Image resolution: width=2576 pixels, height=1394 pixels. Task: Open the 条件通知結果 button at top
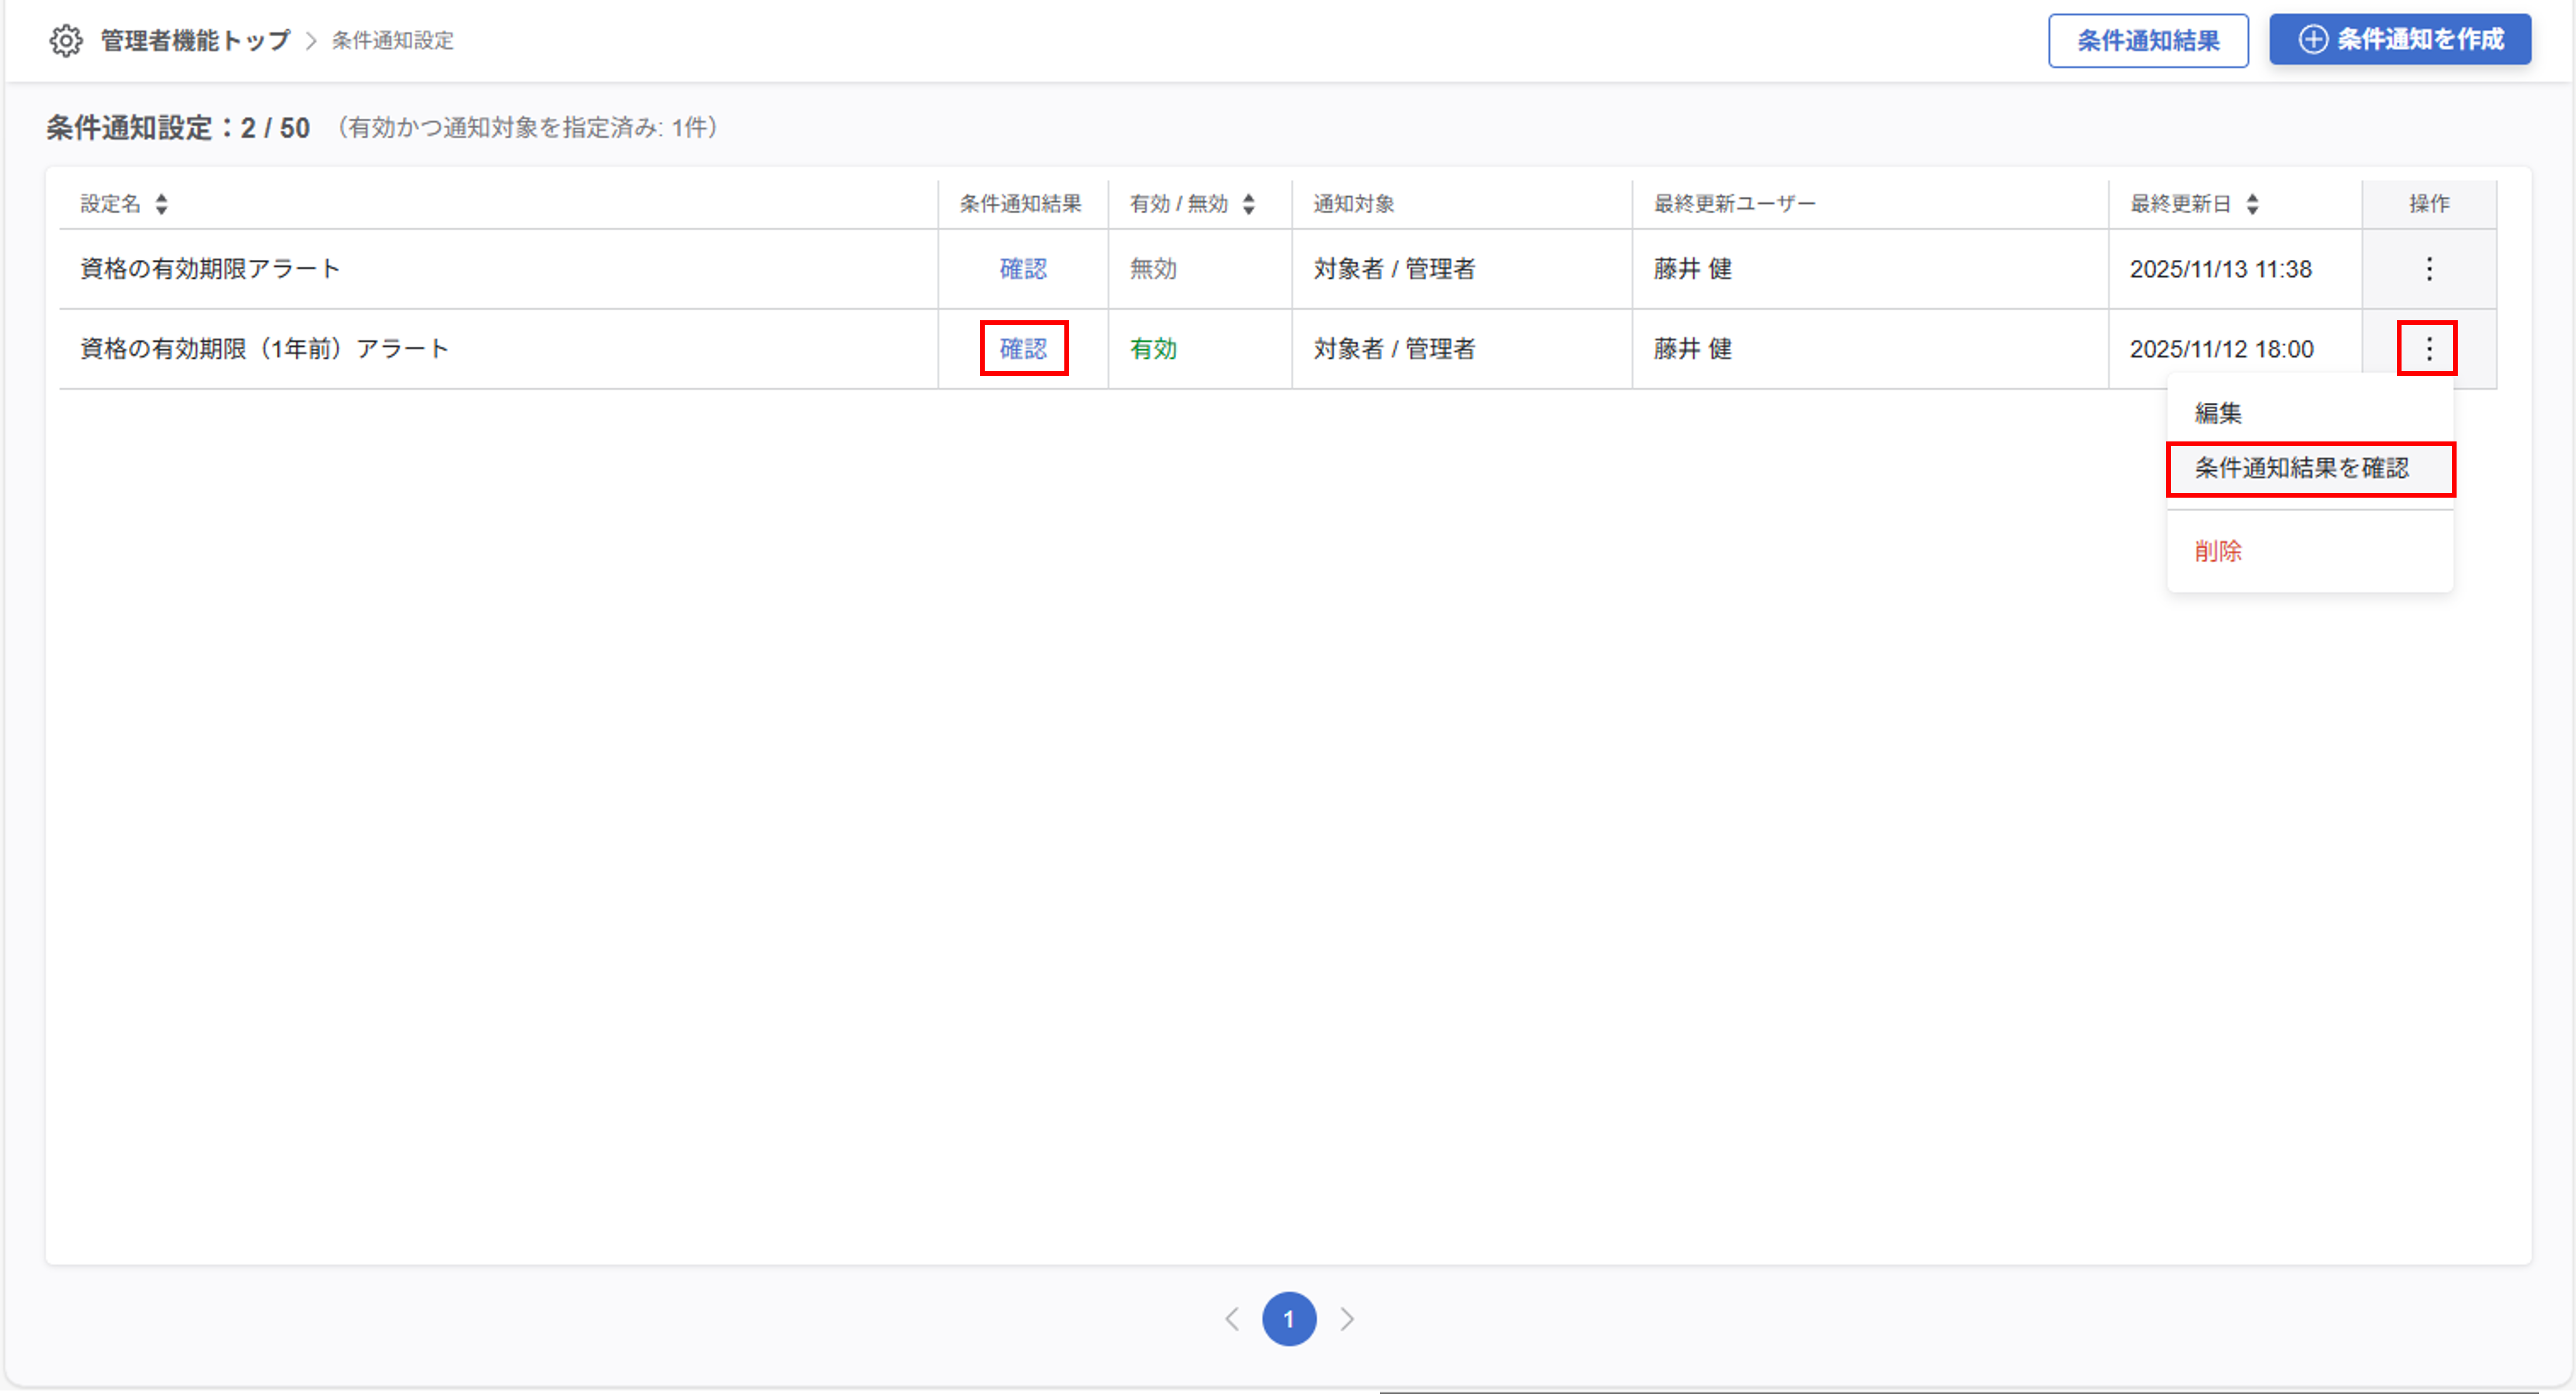tap(2147, 41)
